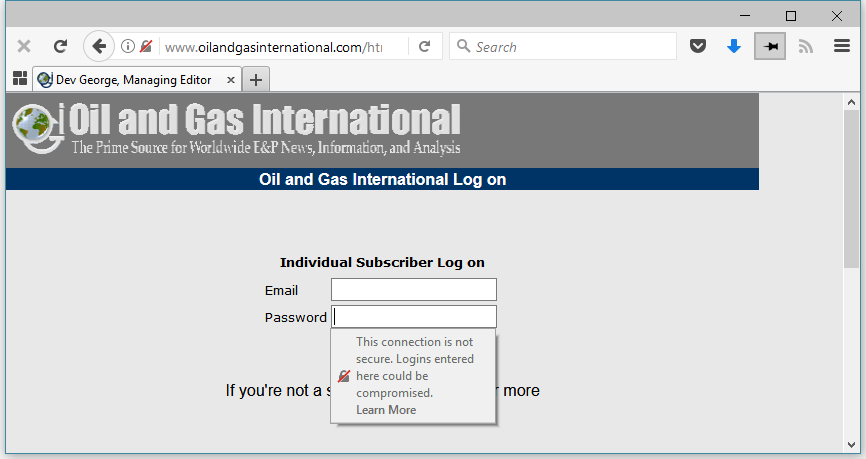Image resolution: width=866 pixels, height=459 pixels.
Task: Click the Prime Source tagline text
Action: (266, 147)
